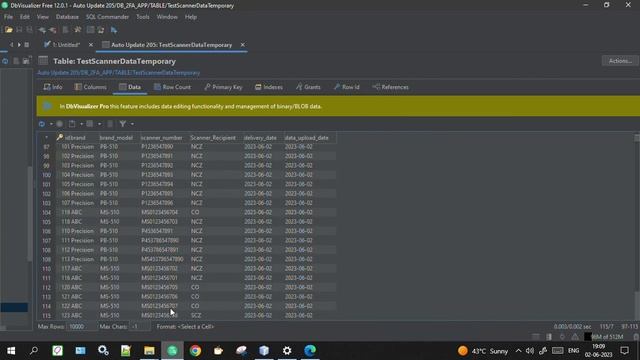640x360 pixels.
Task: Close the Auto Update 205 TestScannerDataTemporary tab
Action: click(242, 44)
